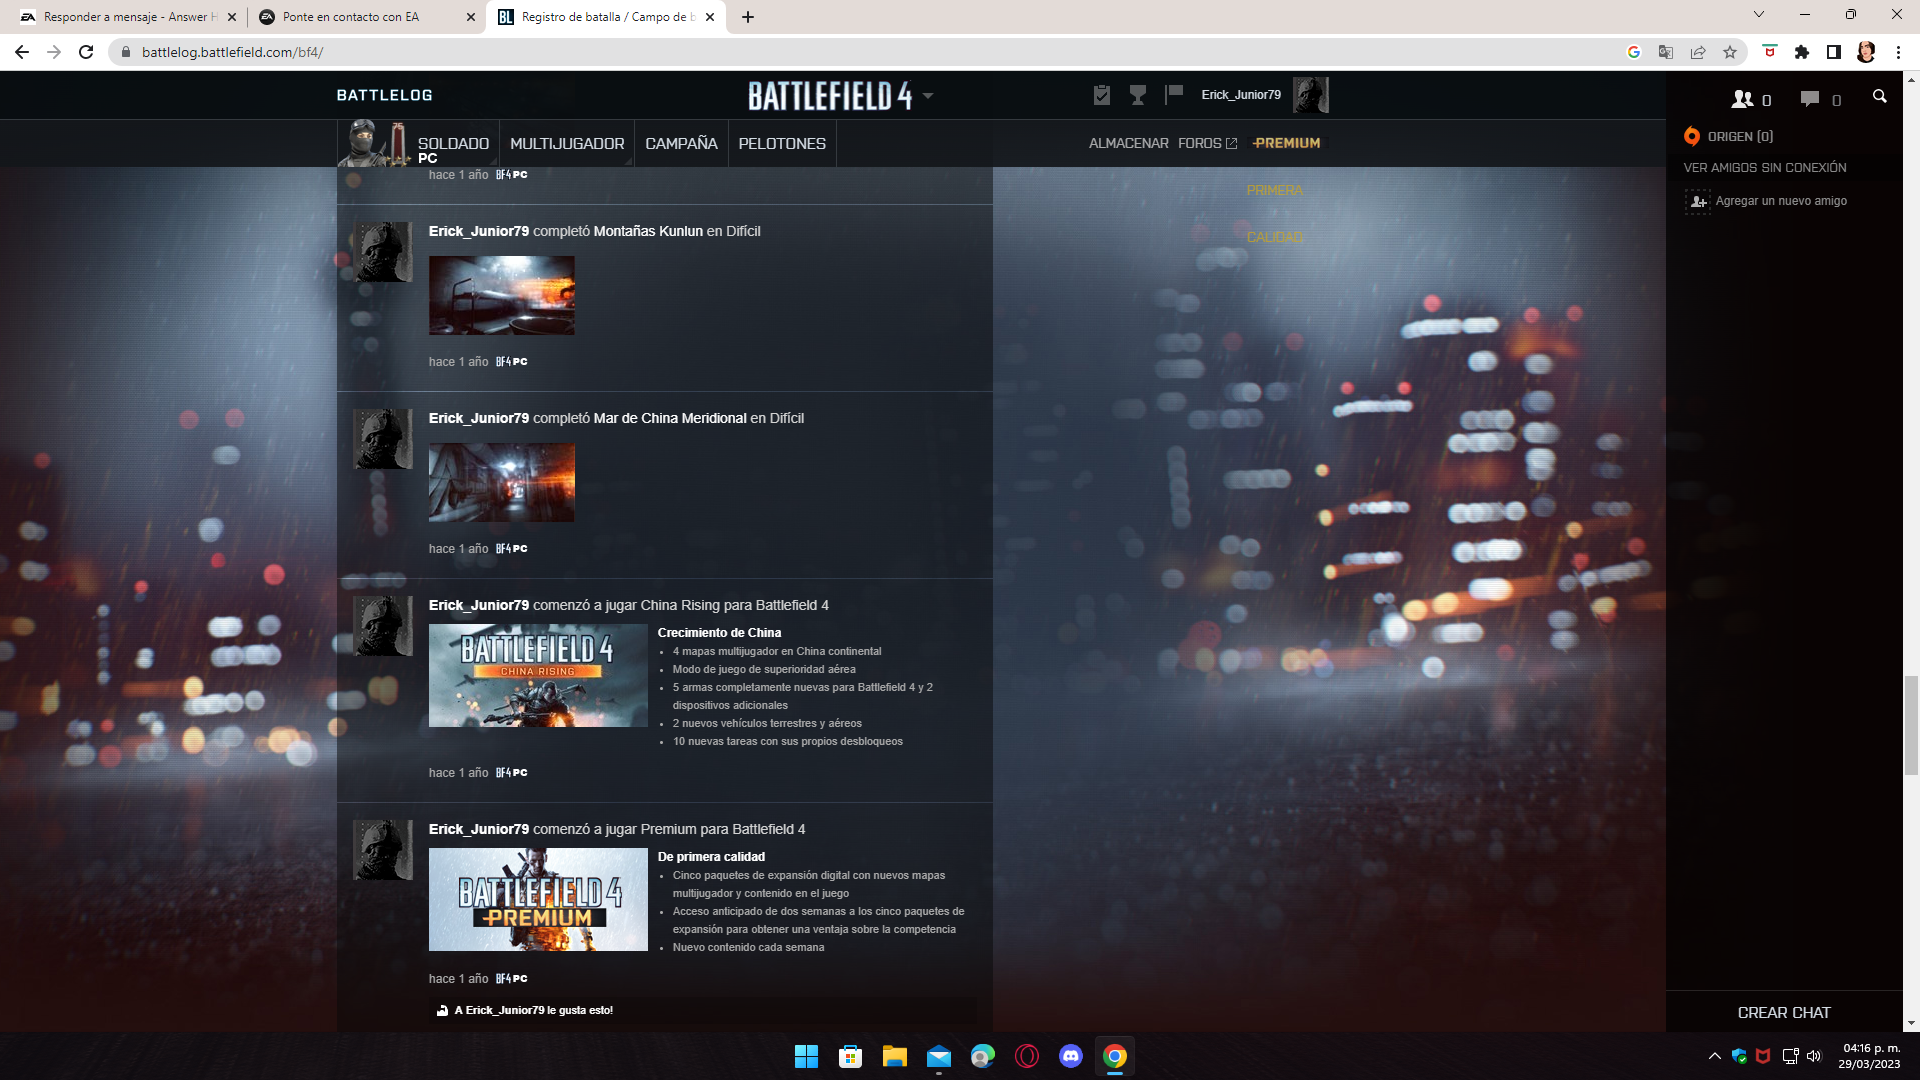Click the share page icon
Viewport: 1920px width, 1080px height.
coord(1698,52)
